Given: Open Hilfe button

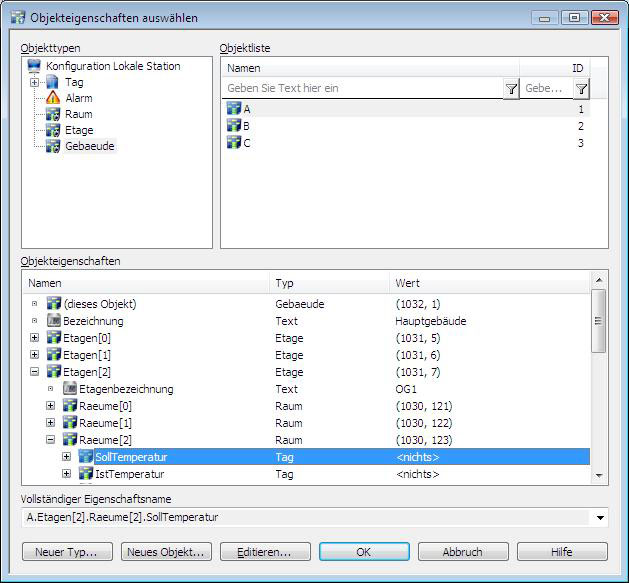Looking at the screenshot, I should (x=562, y=552).
